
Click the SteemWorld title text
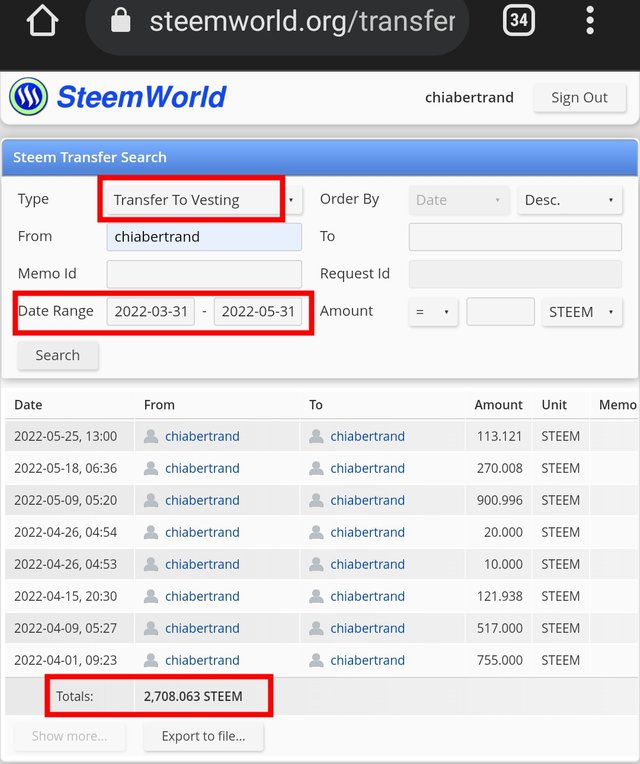[x=141, y=96]
